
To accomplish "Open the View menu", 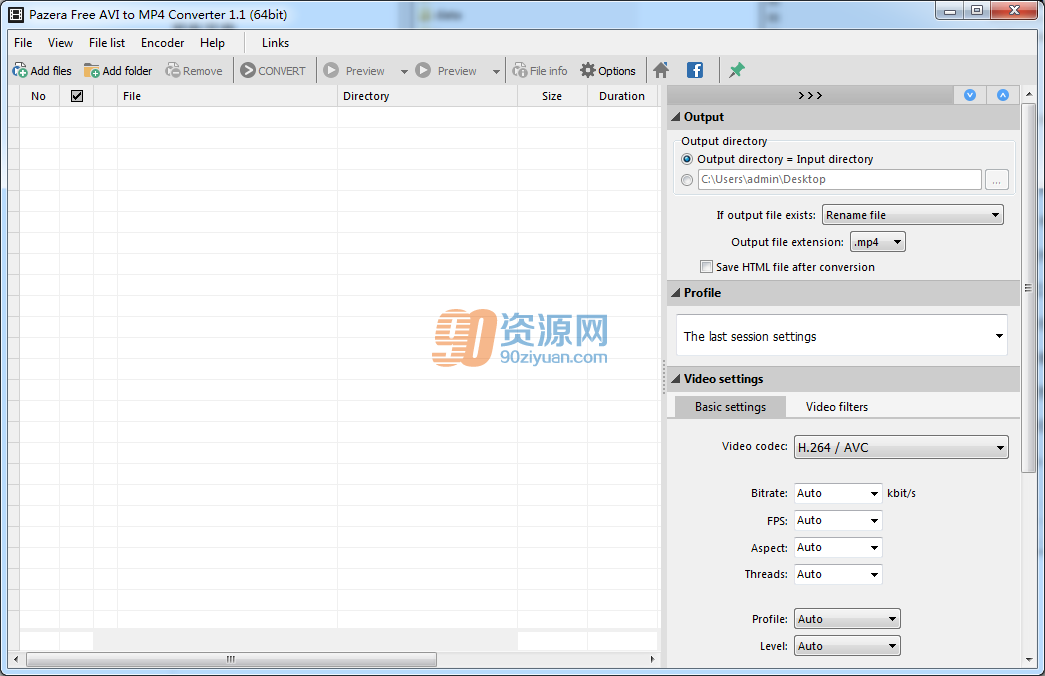I will 60,43.
